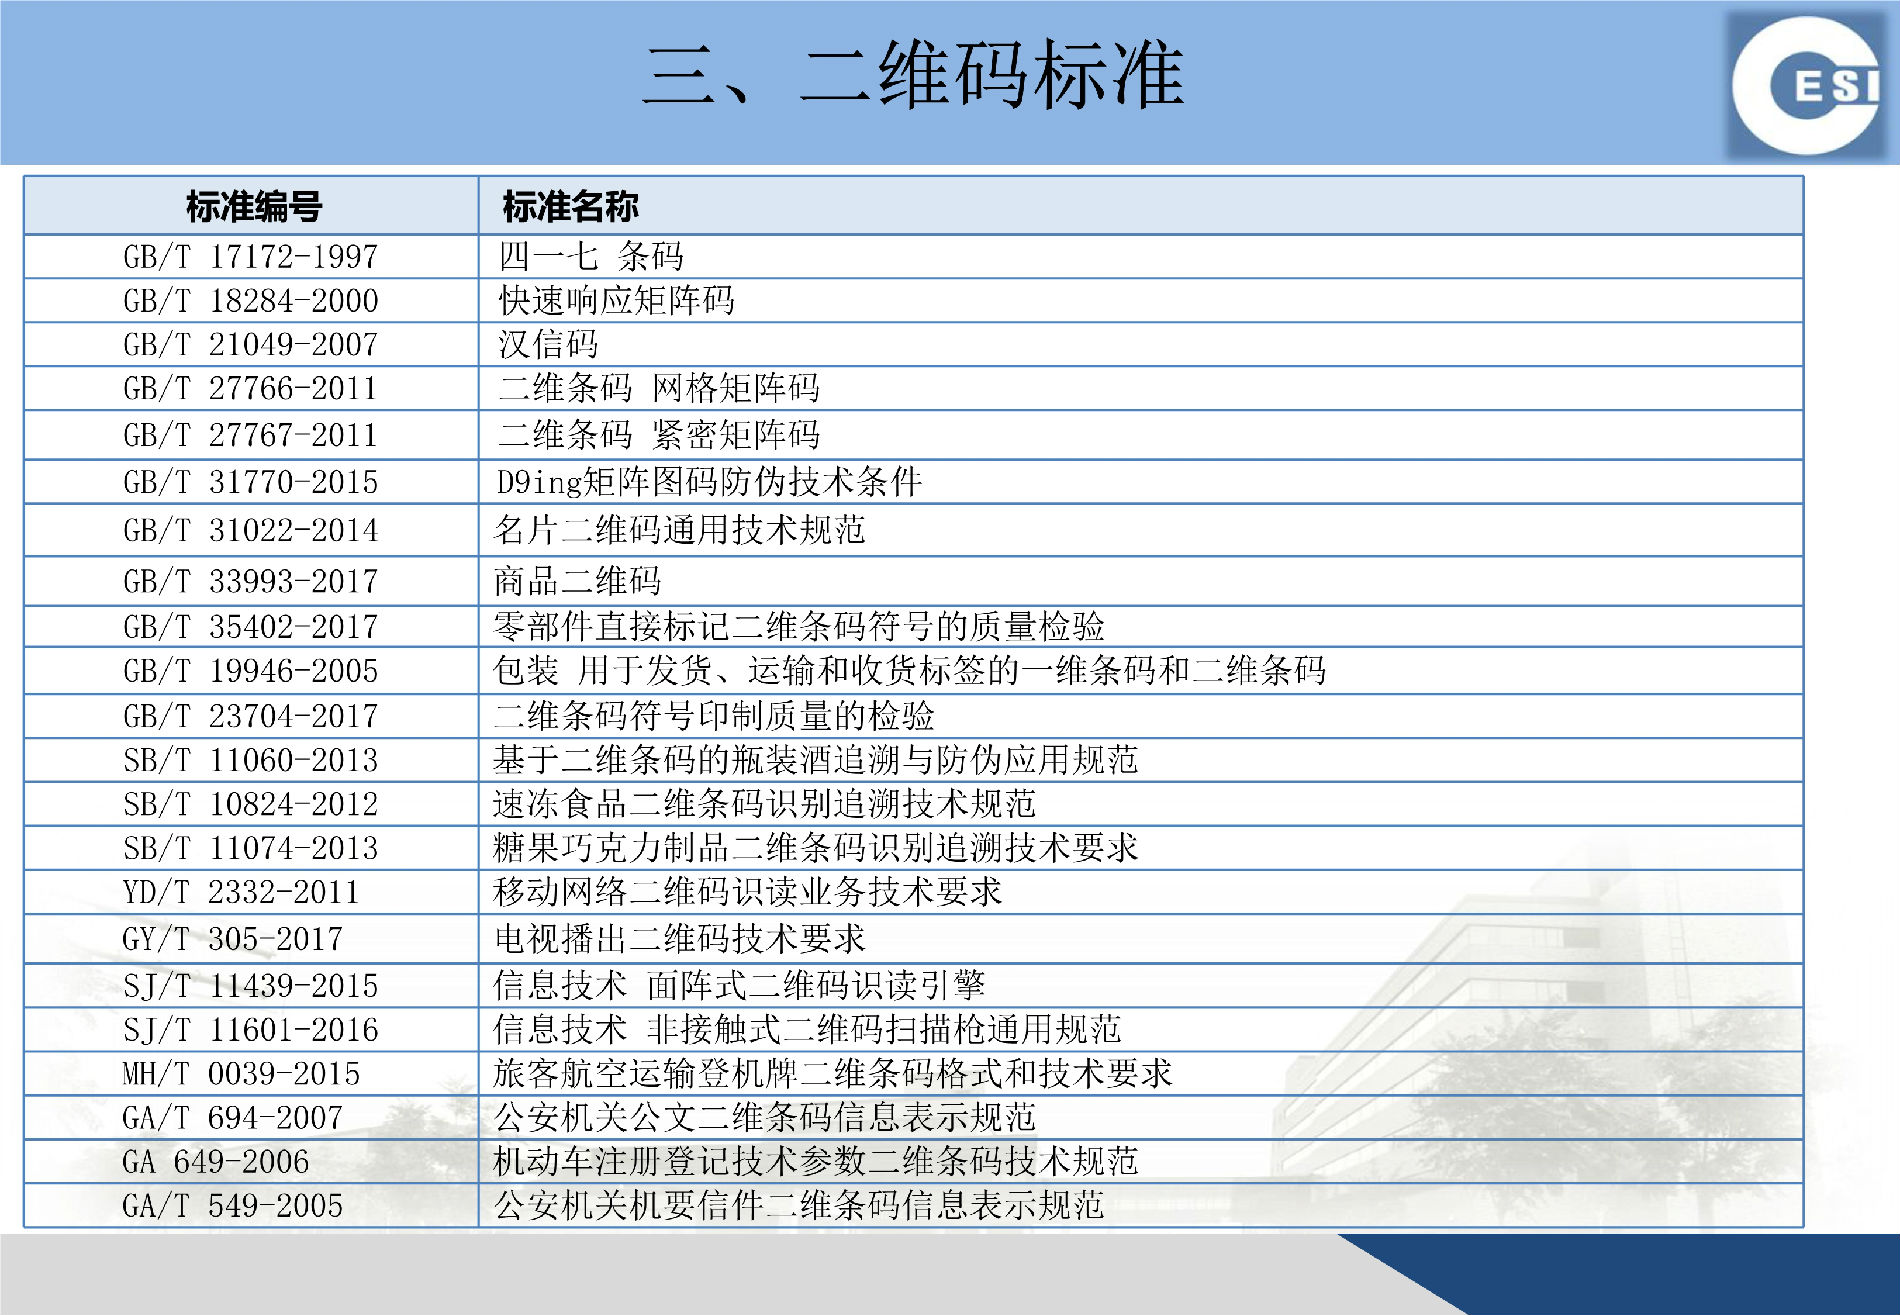Click the GB/T 35402-2017 standard number
The height and width of the screenshot is (1315, 1900).
point(251,627)
